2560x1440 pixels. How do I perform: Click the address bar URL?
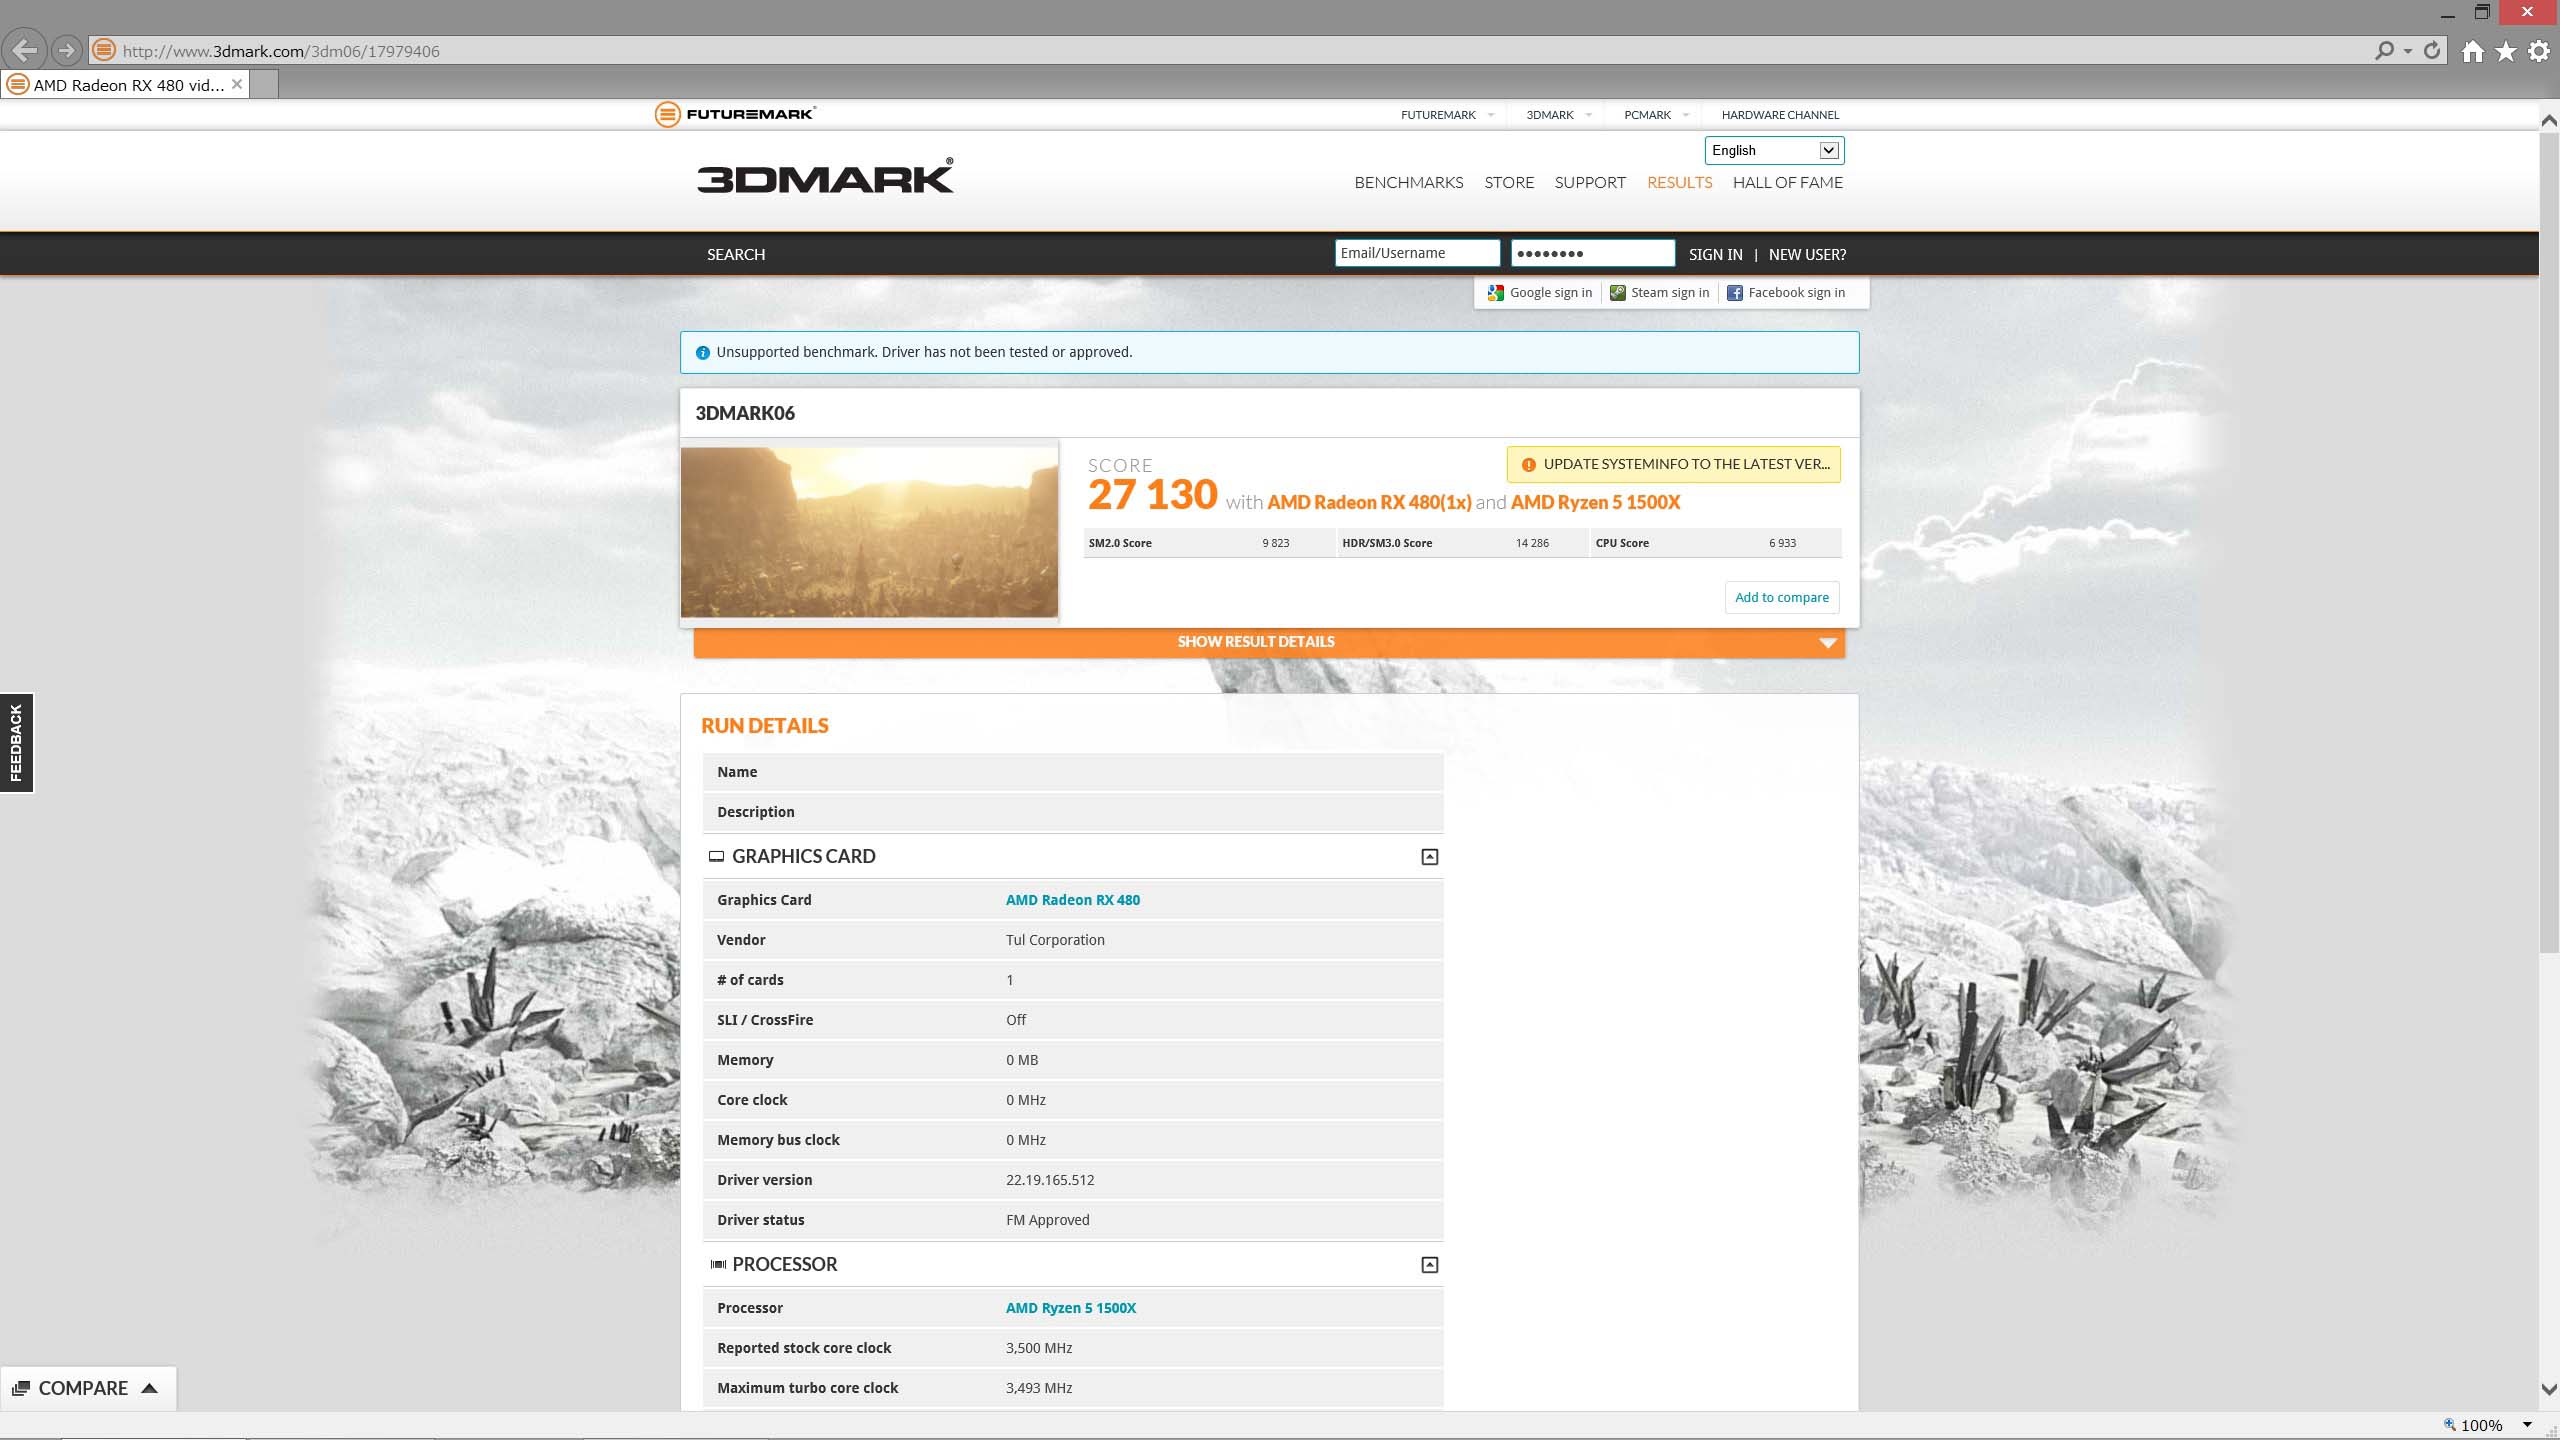pos(281,51)
